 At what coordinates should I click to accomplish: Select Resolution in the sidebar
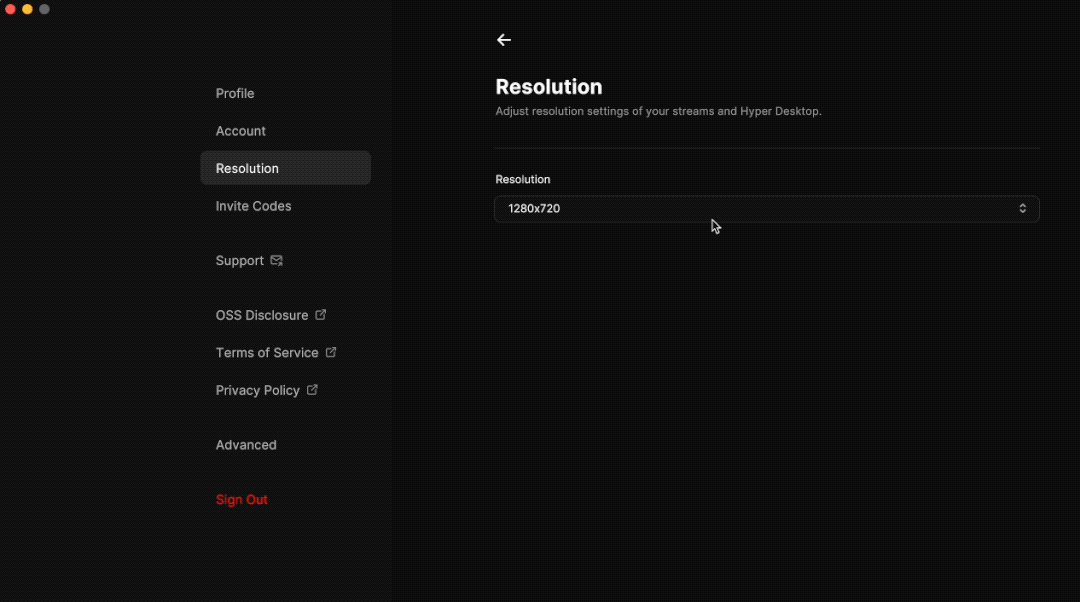point(247,168)
